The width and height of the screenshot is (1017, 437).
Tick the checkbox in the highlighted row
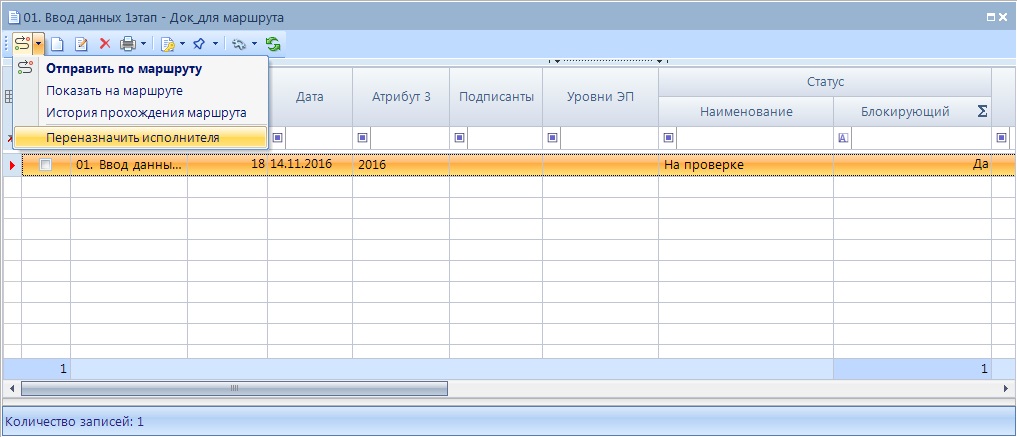[45, 164]
